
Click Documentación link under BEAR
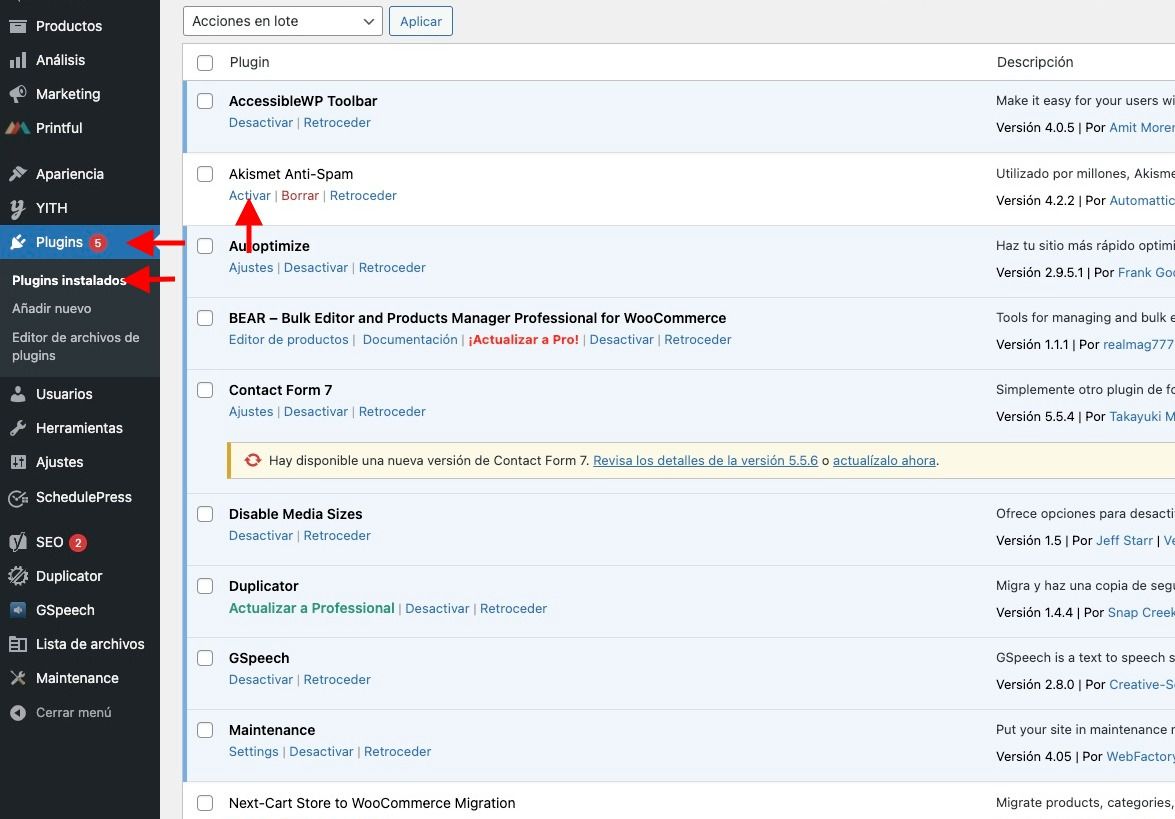tap(410, 339)
